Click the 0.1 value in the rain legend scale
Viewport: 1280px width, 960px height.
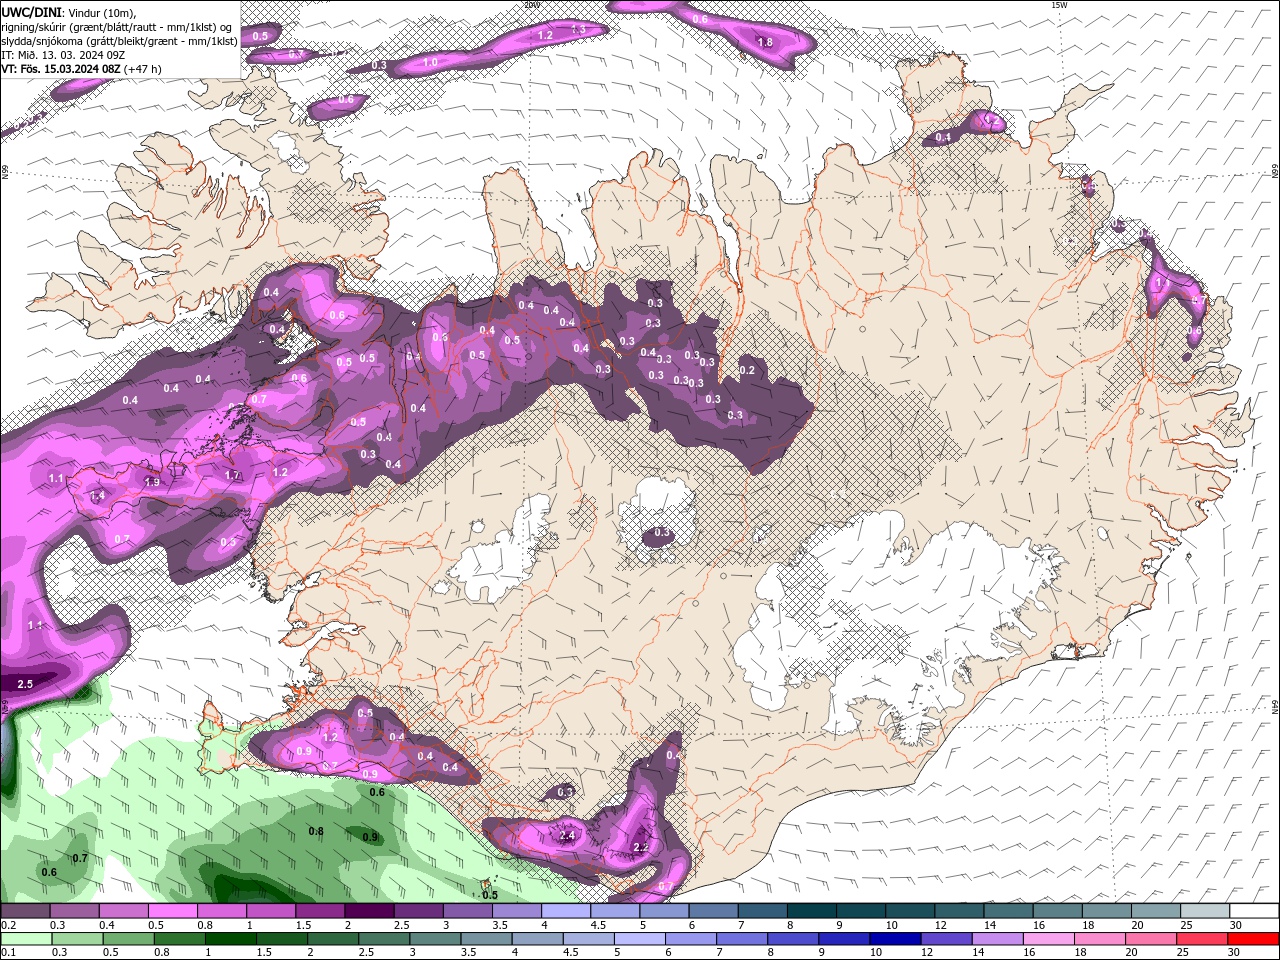click(x=7, y=953)
